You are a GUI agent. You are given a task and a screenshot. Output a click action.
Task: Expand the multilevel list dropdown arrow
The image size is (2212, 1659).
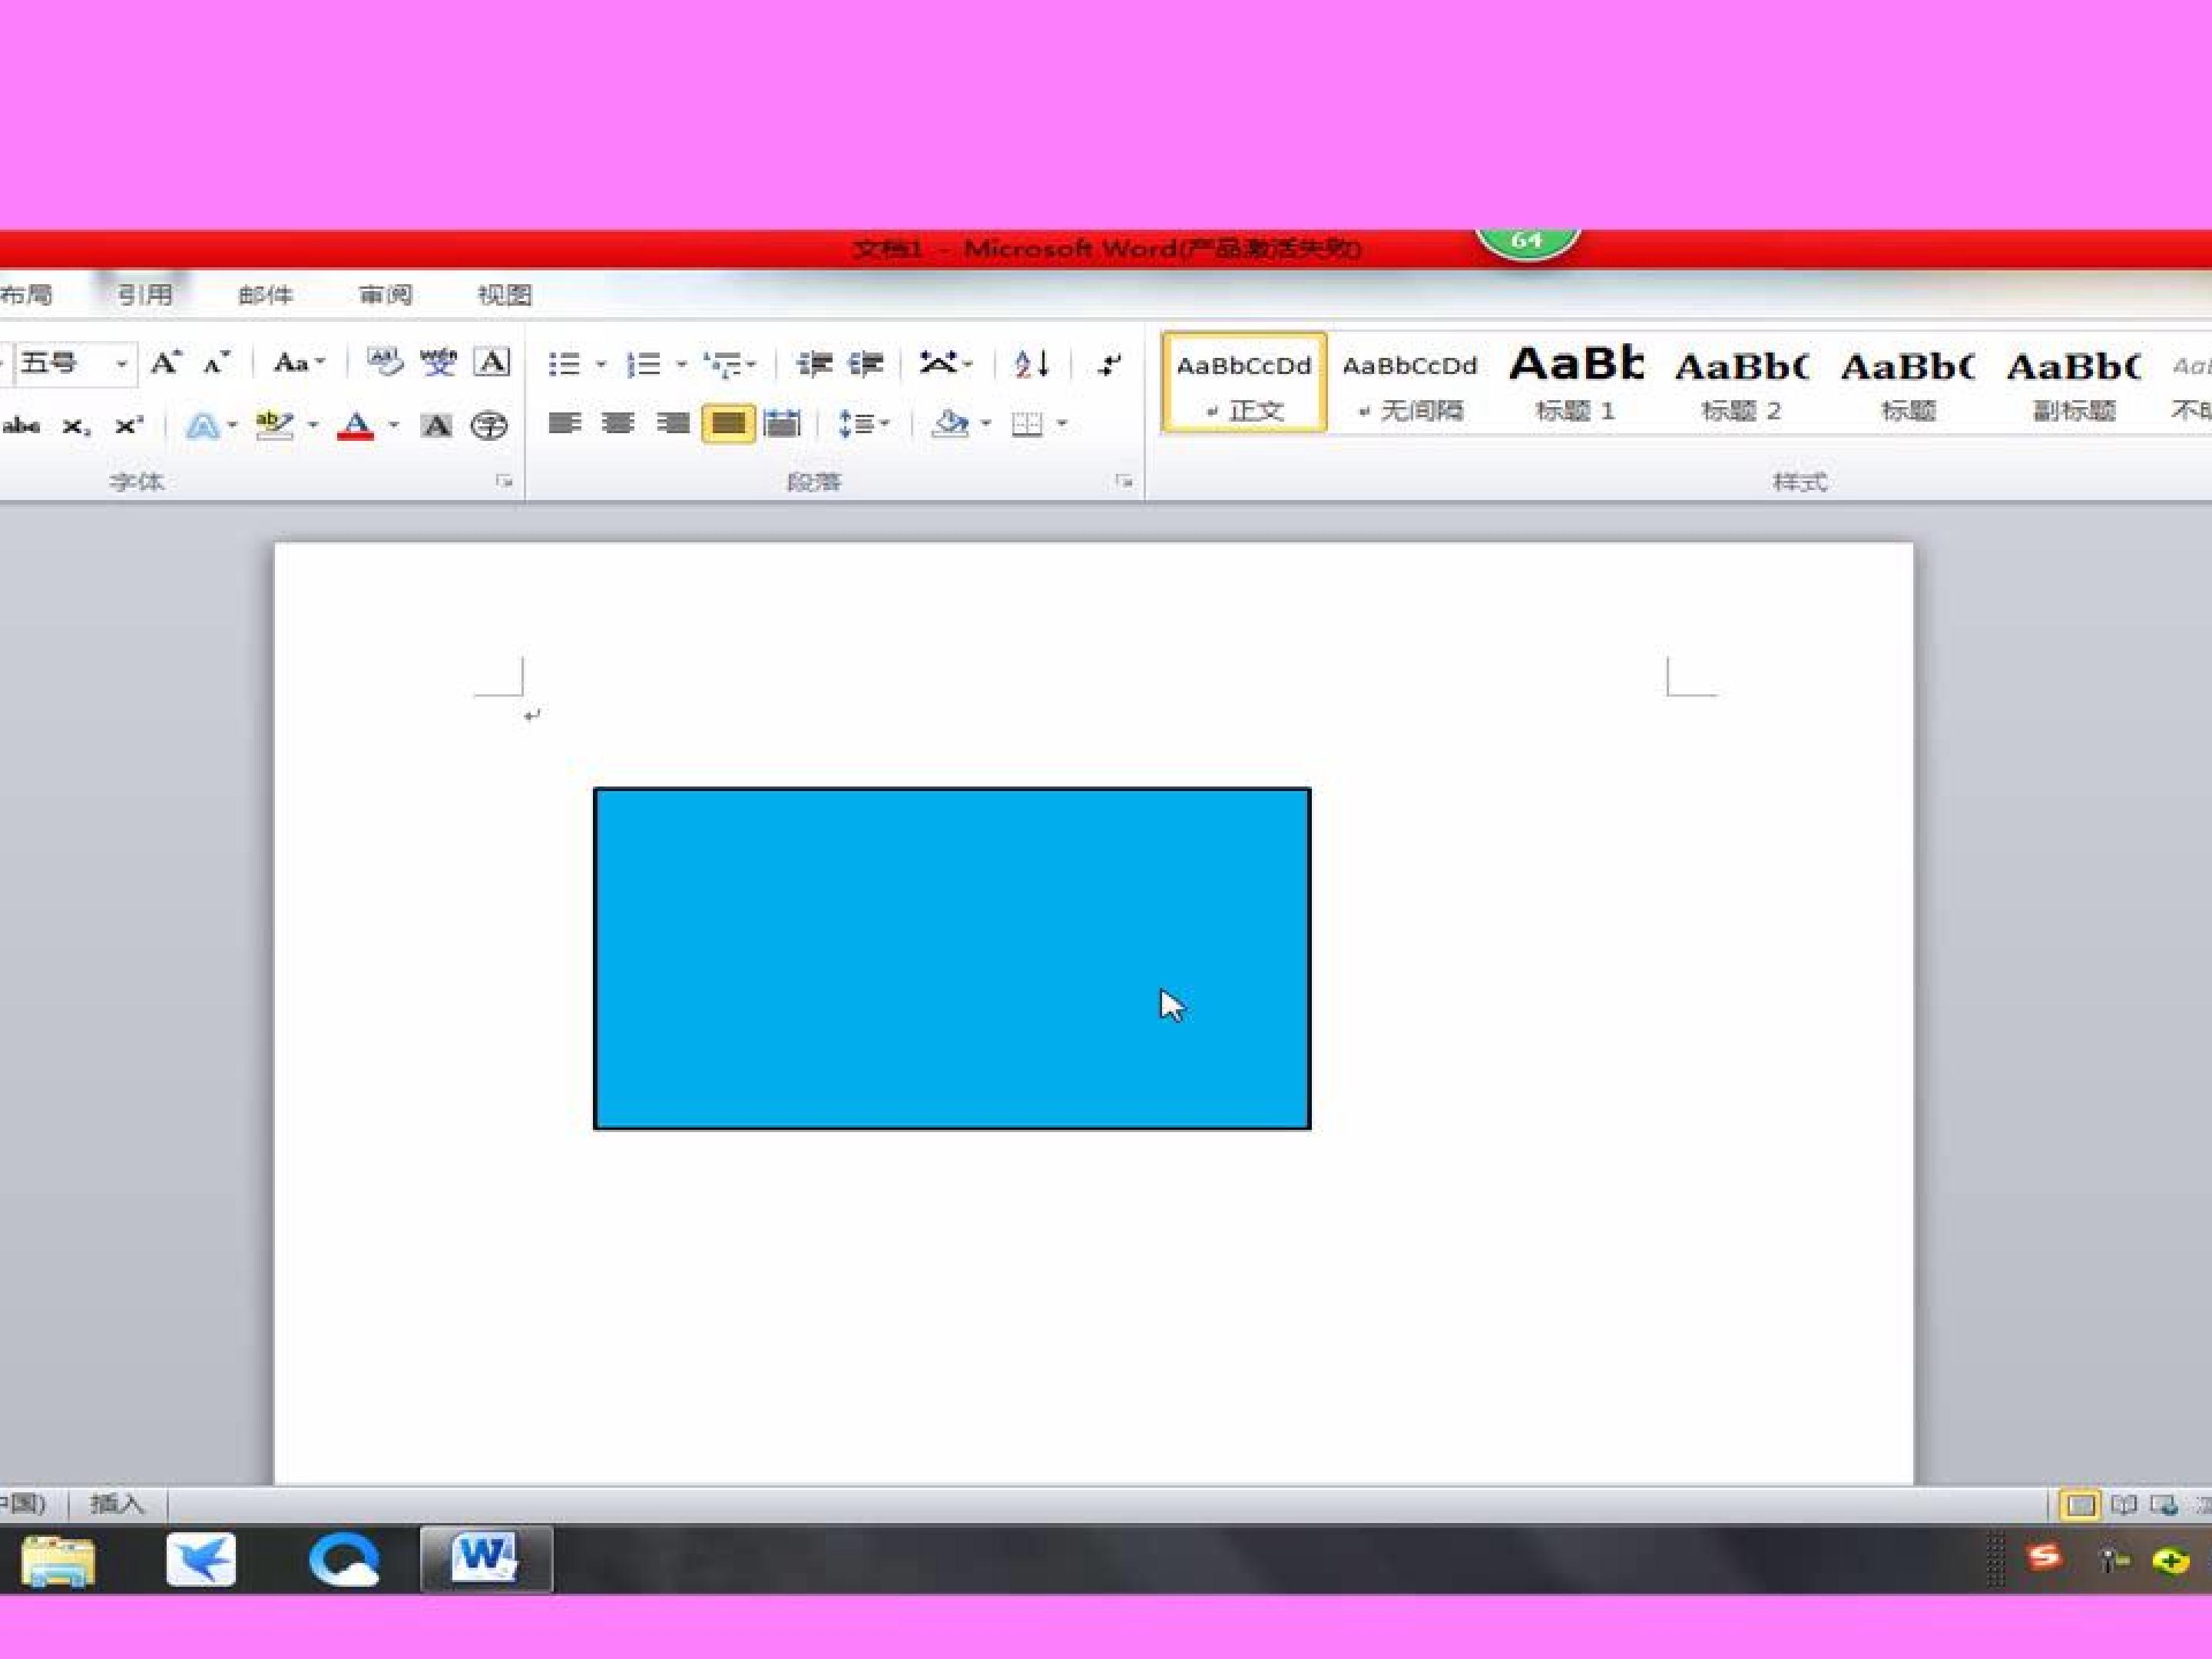point(751,365)
